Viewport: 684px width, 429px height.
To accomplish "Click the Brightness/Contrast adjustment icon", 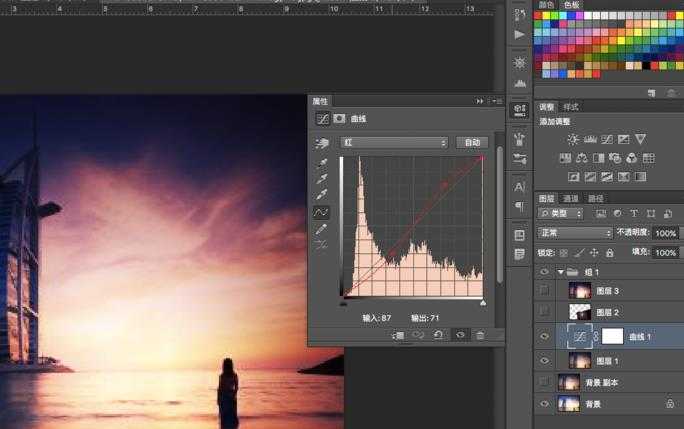I will [x=573, y=139].
